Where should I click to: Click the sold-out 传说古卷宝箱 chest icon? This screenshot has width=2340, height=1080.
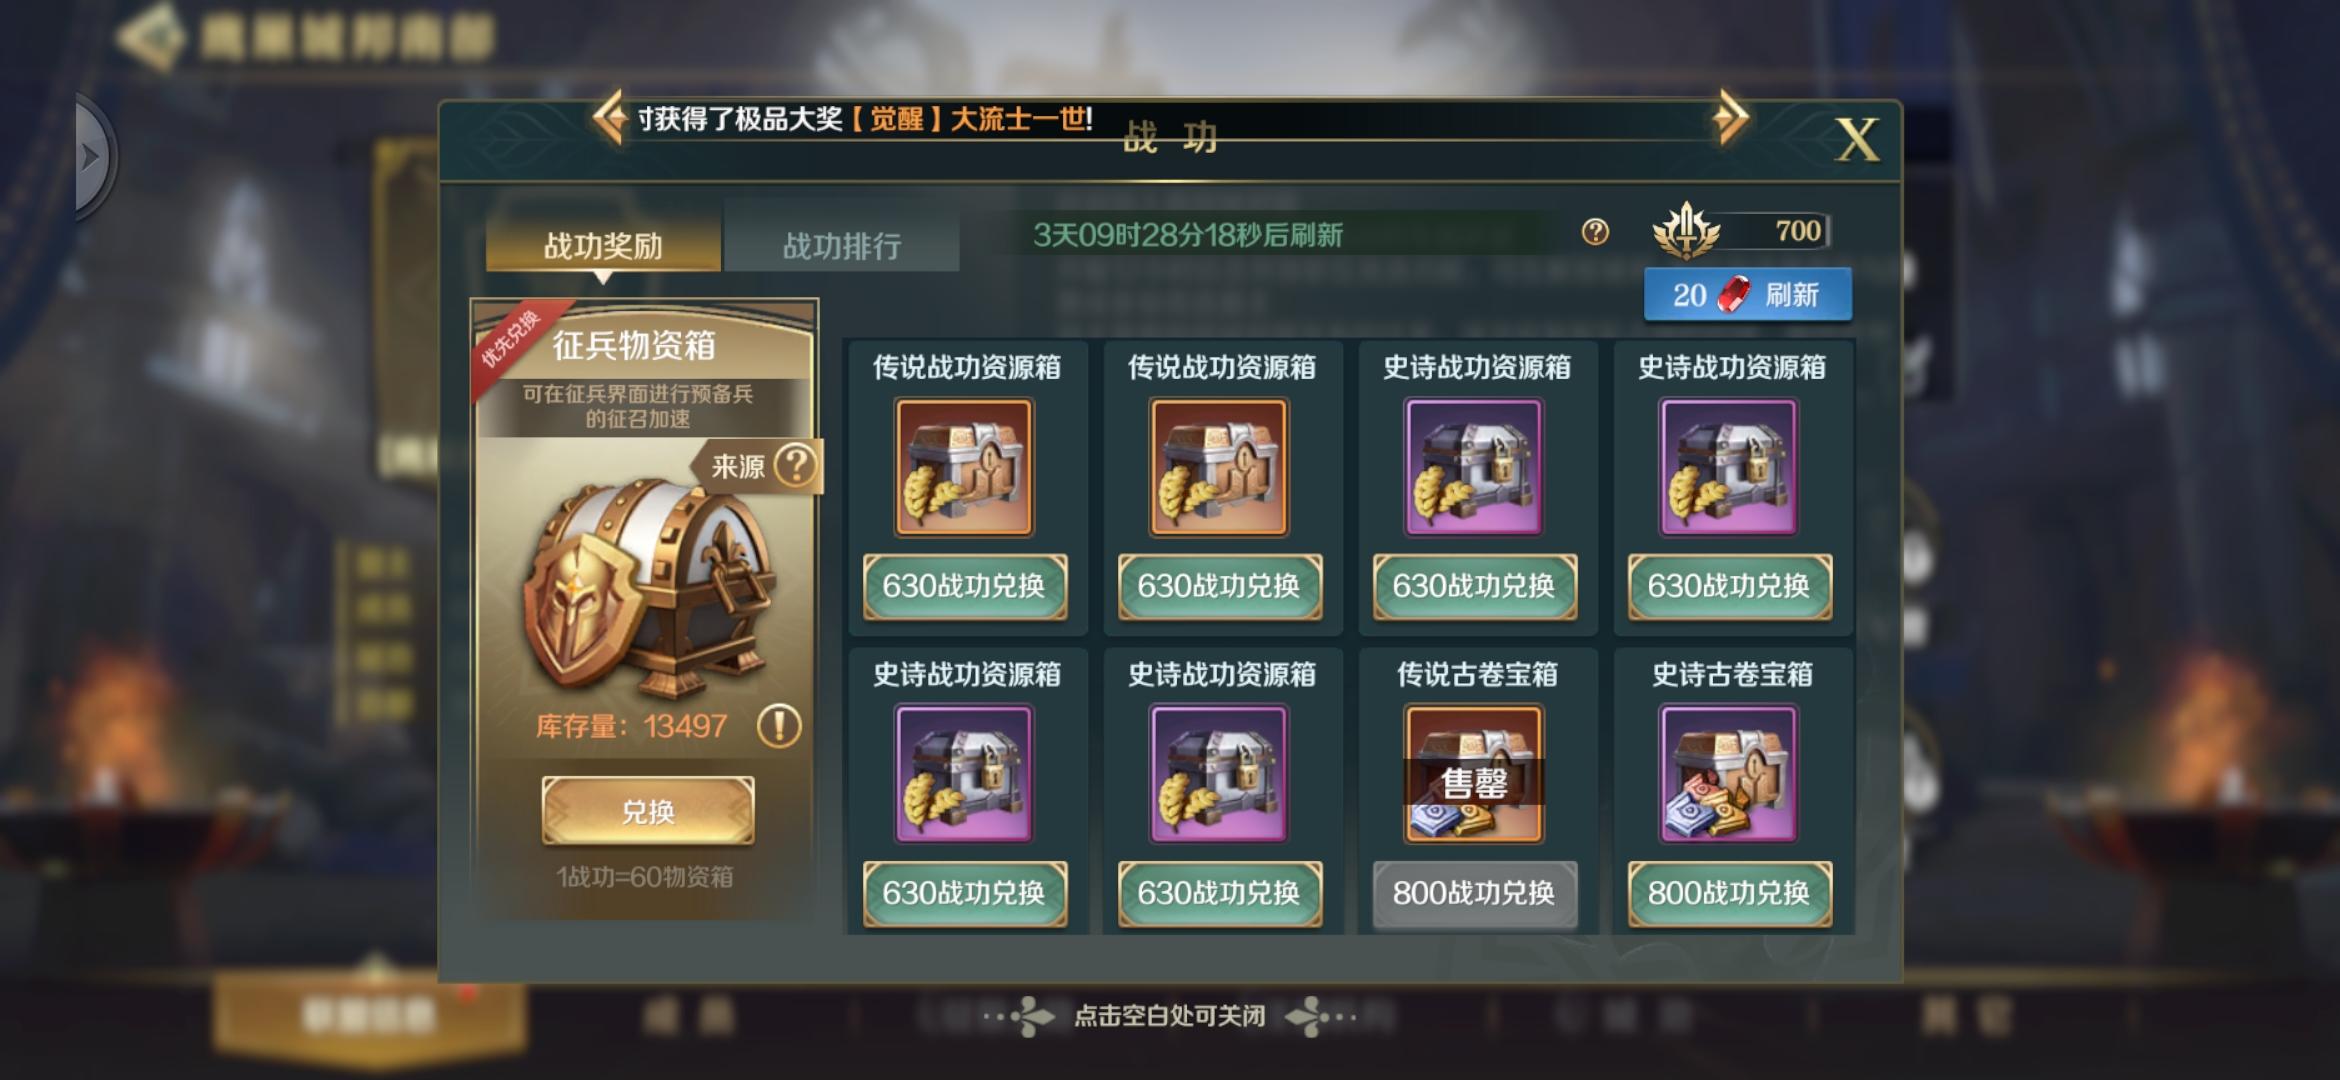click(x=1474, y=774)
